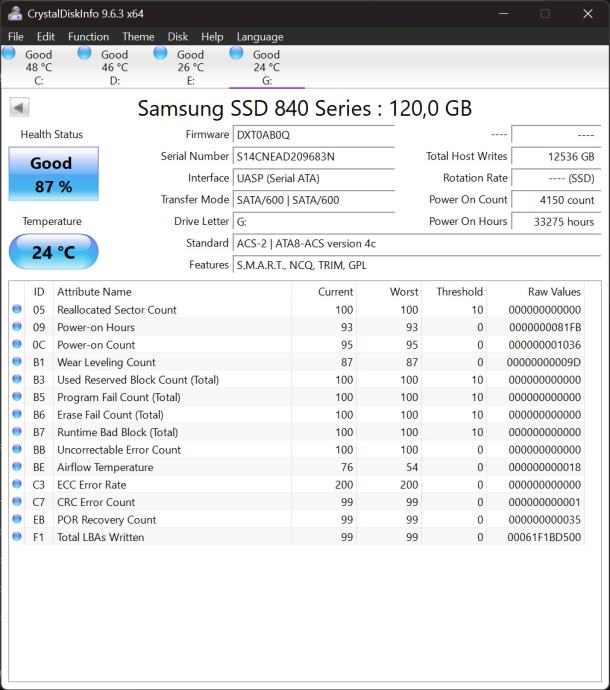610x690 pixels.
Task: Open the Help menu
Action: (x=212, y=37)
